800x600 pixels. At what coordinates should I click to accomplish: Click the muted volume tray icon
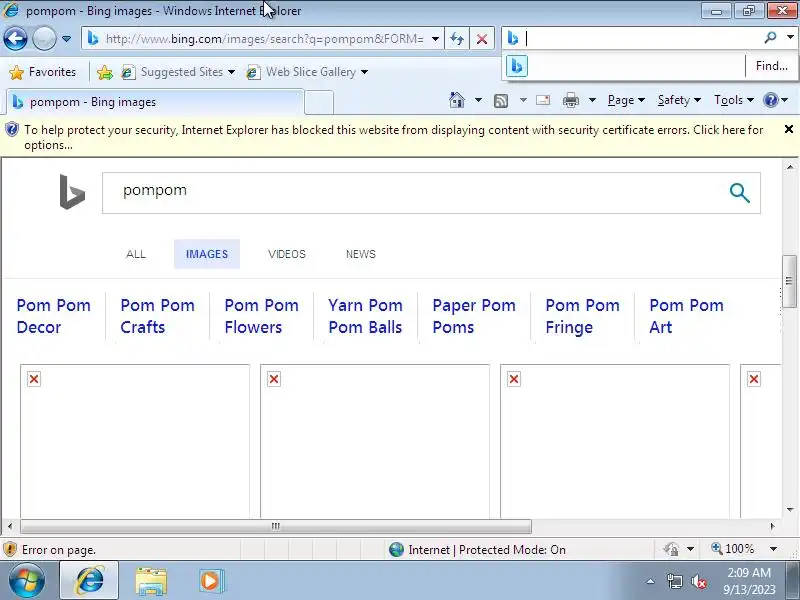click(699, 581)
